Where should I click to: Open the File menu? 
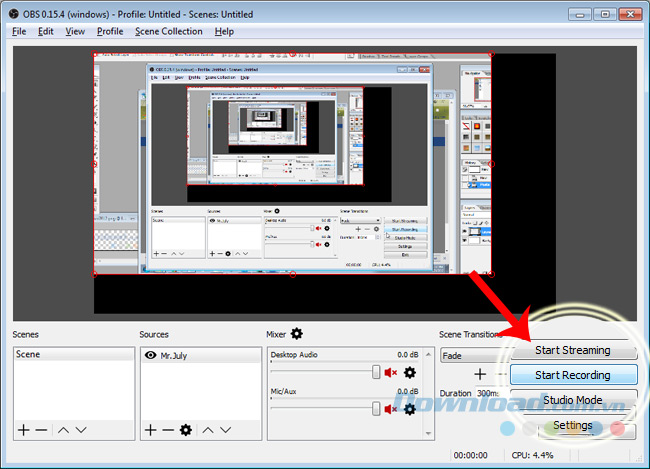pyautogui.click(x=19, y=32)
